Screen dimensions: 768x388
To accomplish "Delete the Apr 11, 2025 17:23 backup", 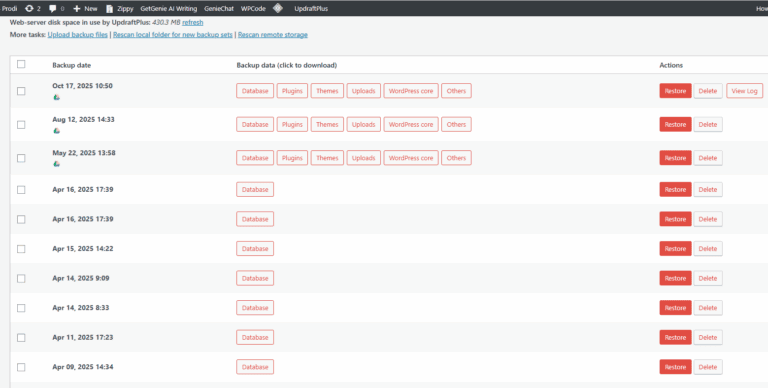I will (708, 337).
